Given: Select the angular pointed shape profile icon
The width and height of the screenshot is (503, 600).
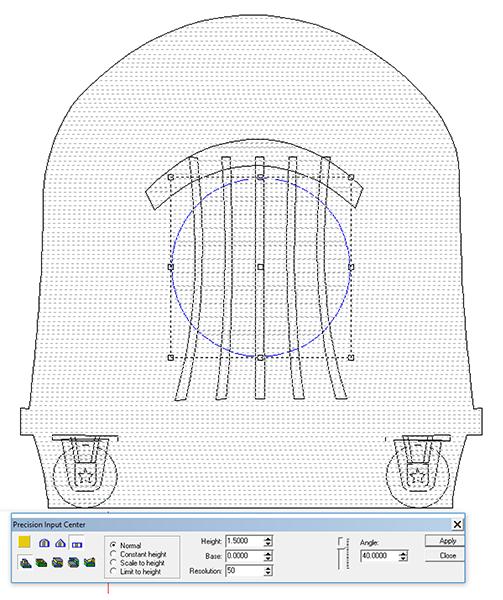Looking at the screenshot, I should (x=60, y=543).
